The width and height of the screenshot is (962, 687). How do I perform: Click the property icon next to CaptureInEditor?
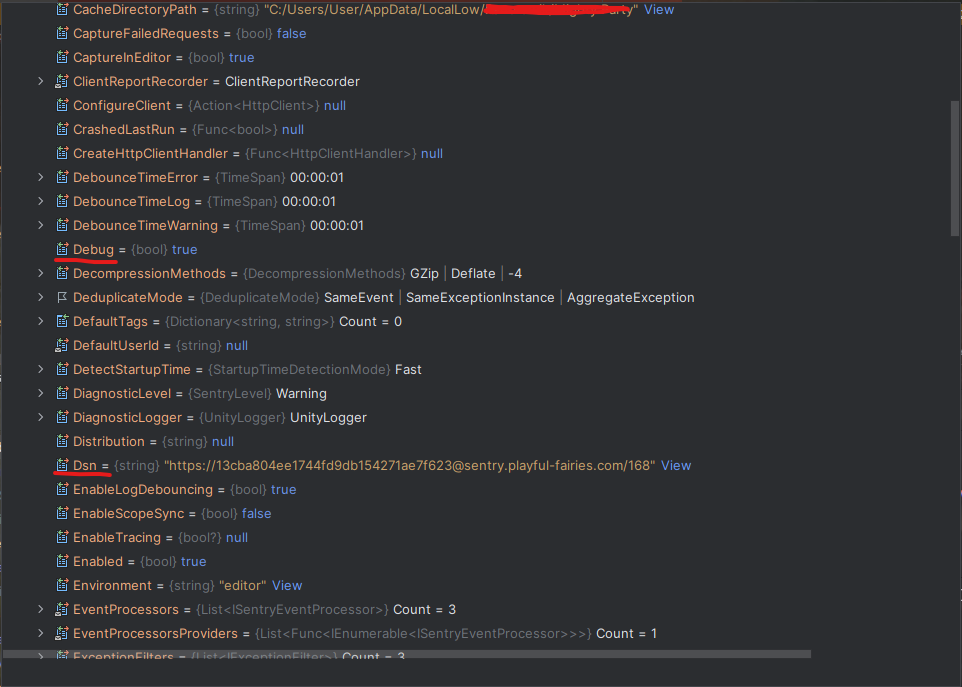click(x=62, y=57)
